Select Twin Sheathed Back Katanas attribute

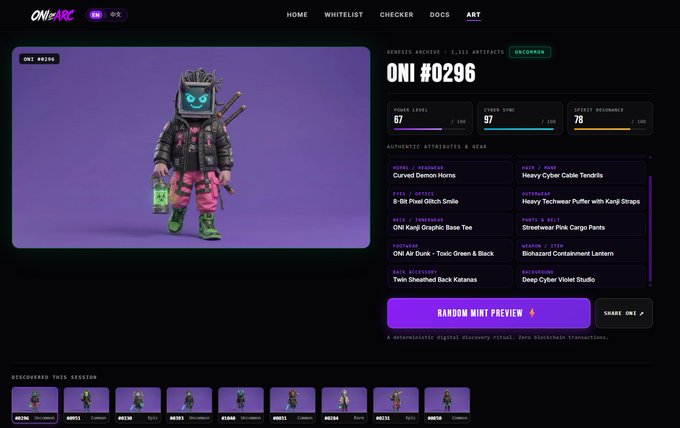click(450, 276)
